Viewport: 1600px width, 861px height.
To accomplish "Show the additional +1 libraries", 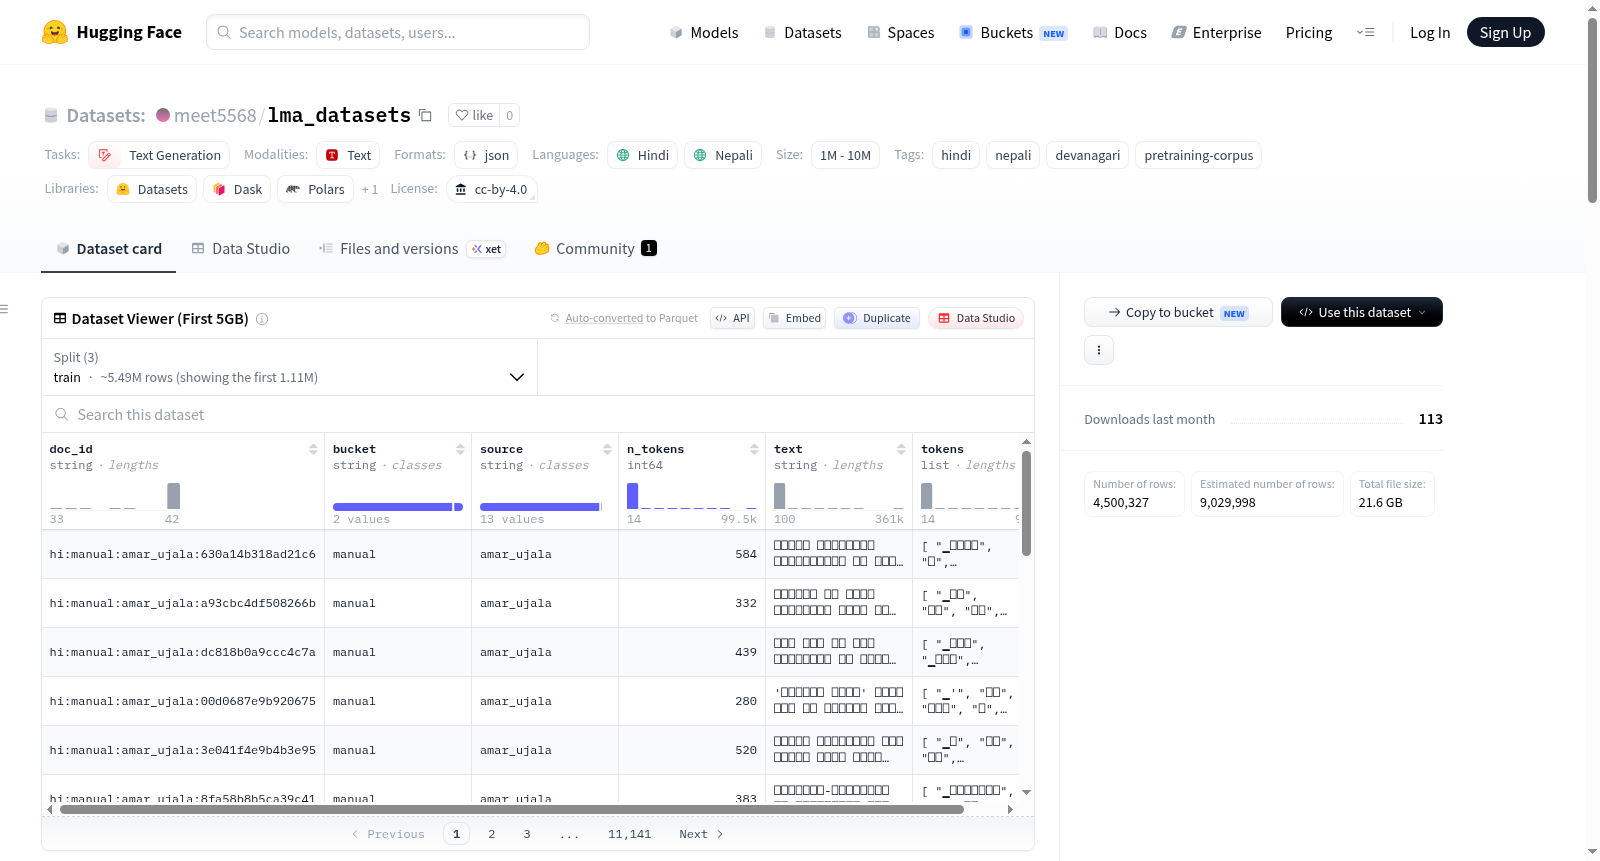I will point(369,190).
